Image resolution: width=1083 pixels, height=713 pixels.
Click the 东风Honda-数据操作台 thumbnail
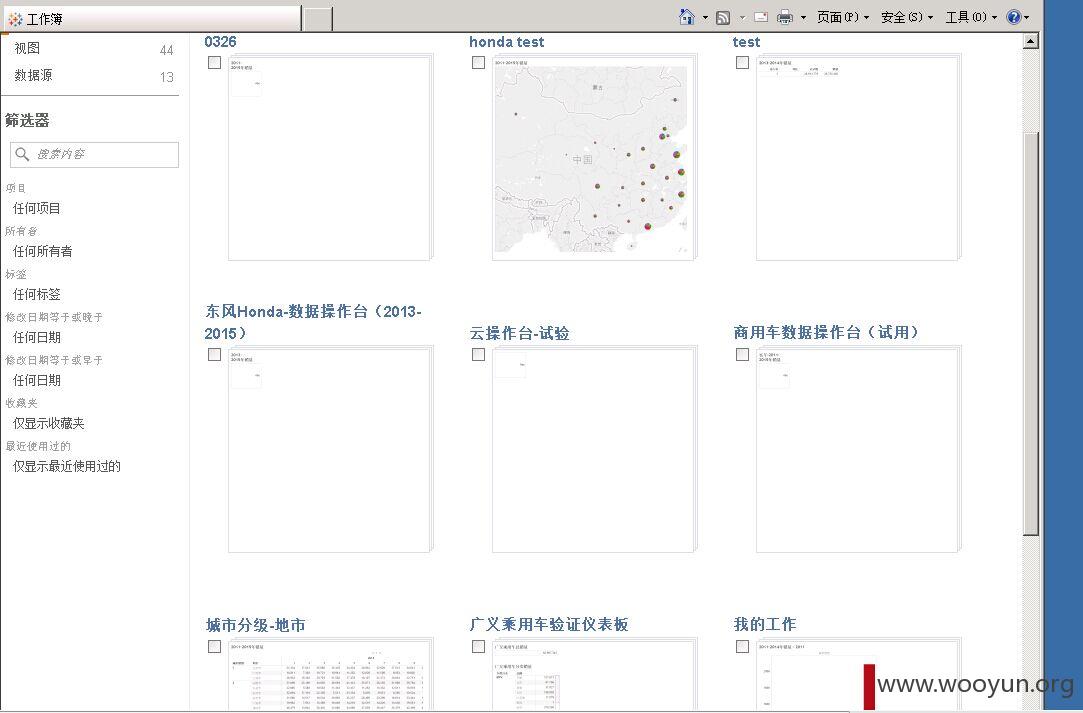coord(329,450)
